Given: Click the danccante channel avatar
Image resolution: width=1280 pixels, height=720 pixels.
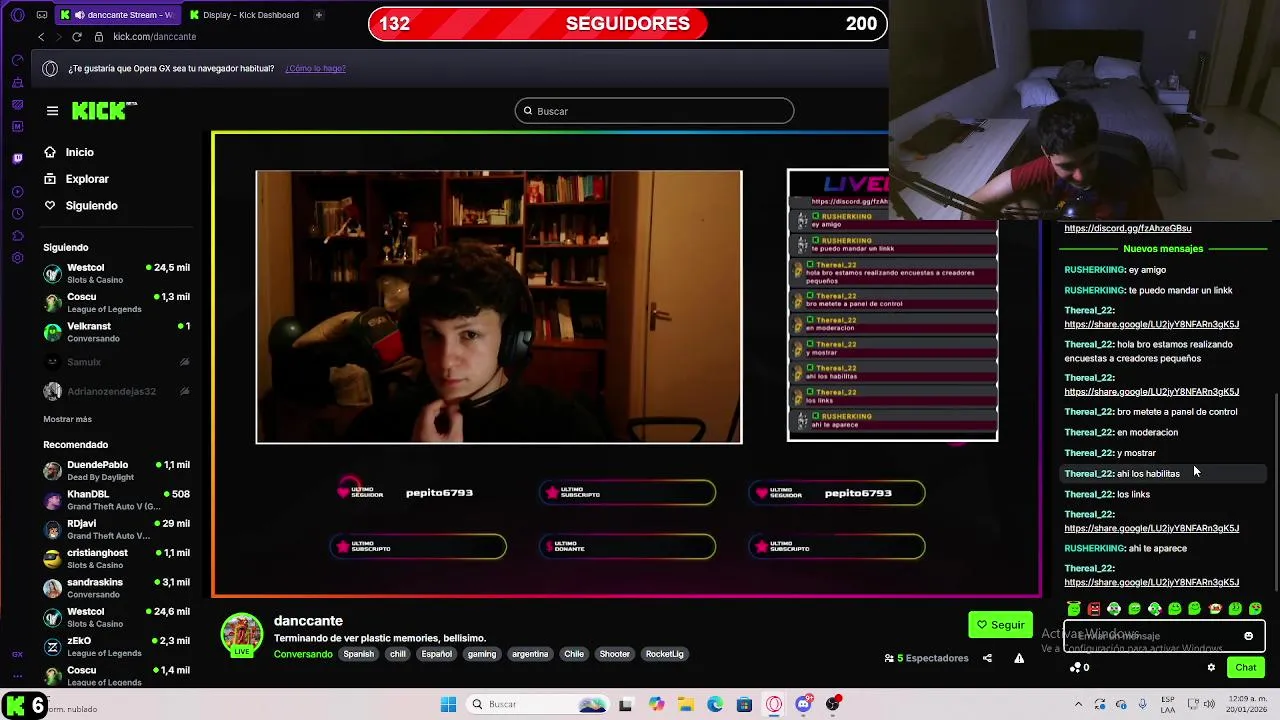Looking at the screenshot, I should 241,634.
